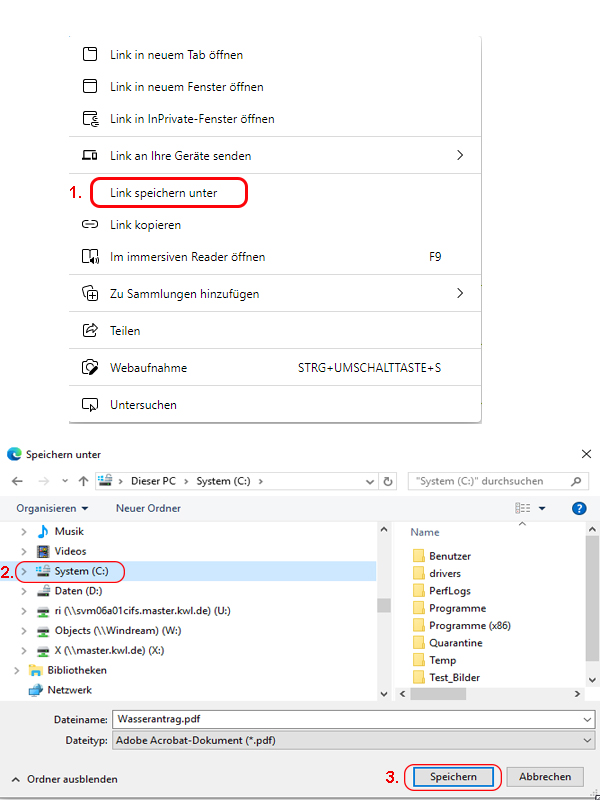Select the drivers folder
The height and width of the screenshot is (800, 600).
pos(444,573)
